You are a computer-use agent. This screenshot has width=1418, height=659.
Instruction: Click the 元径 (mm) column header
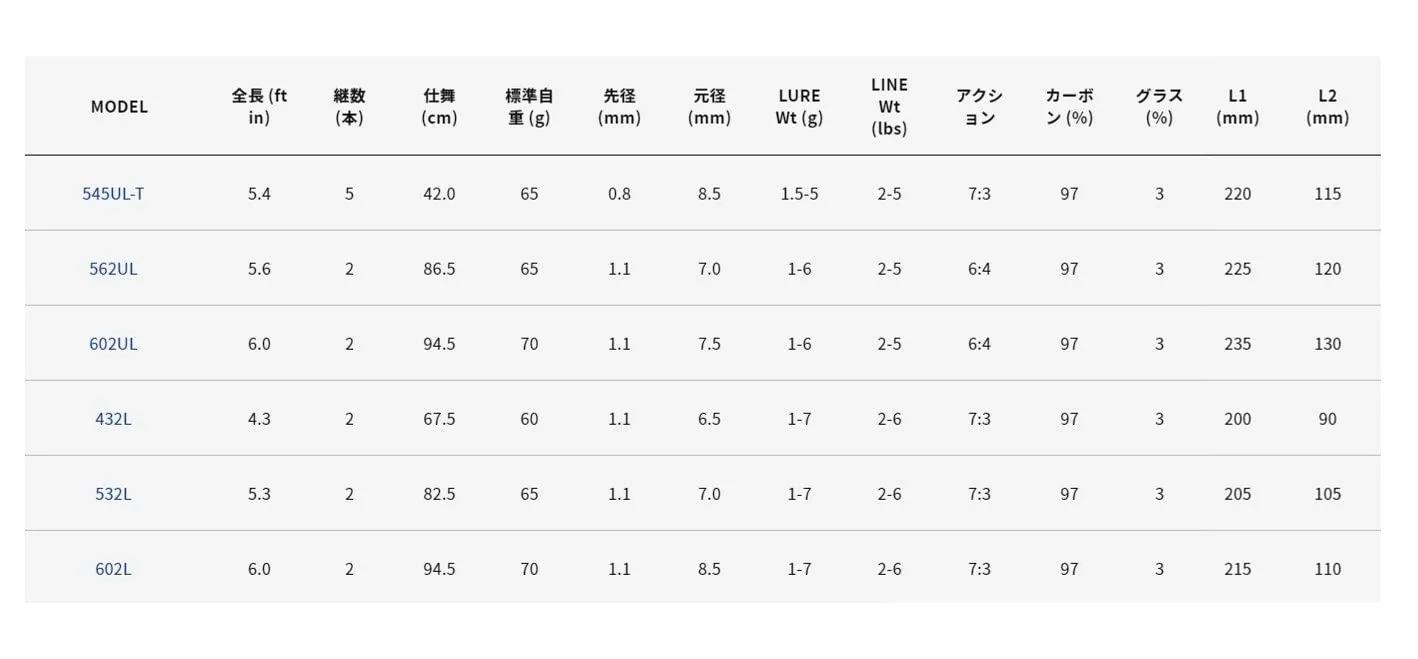coord(709,107)
